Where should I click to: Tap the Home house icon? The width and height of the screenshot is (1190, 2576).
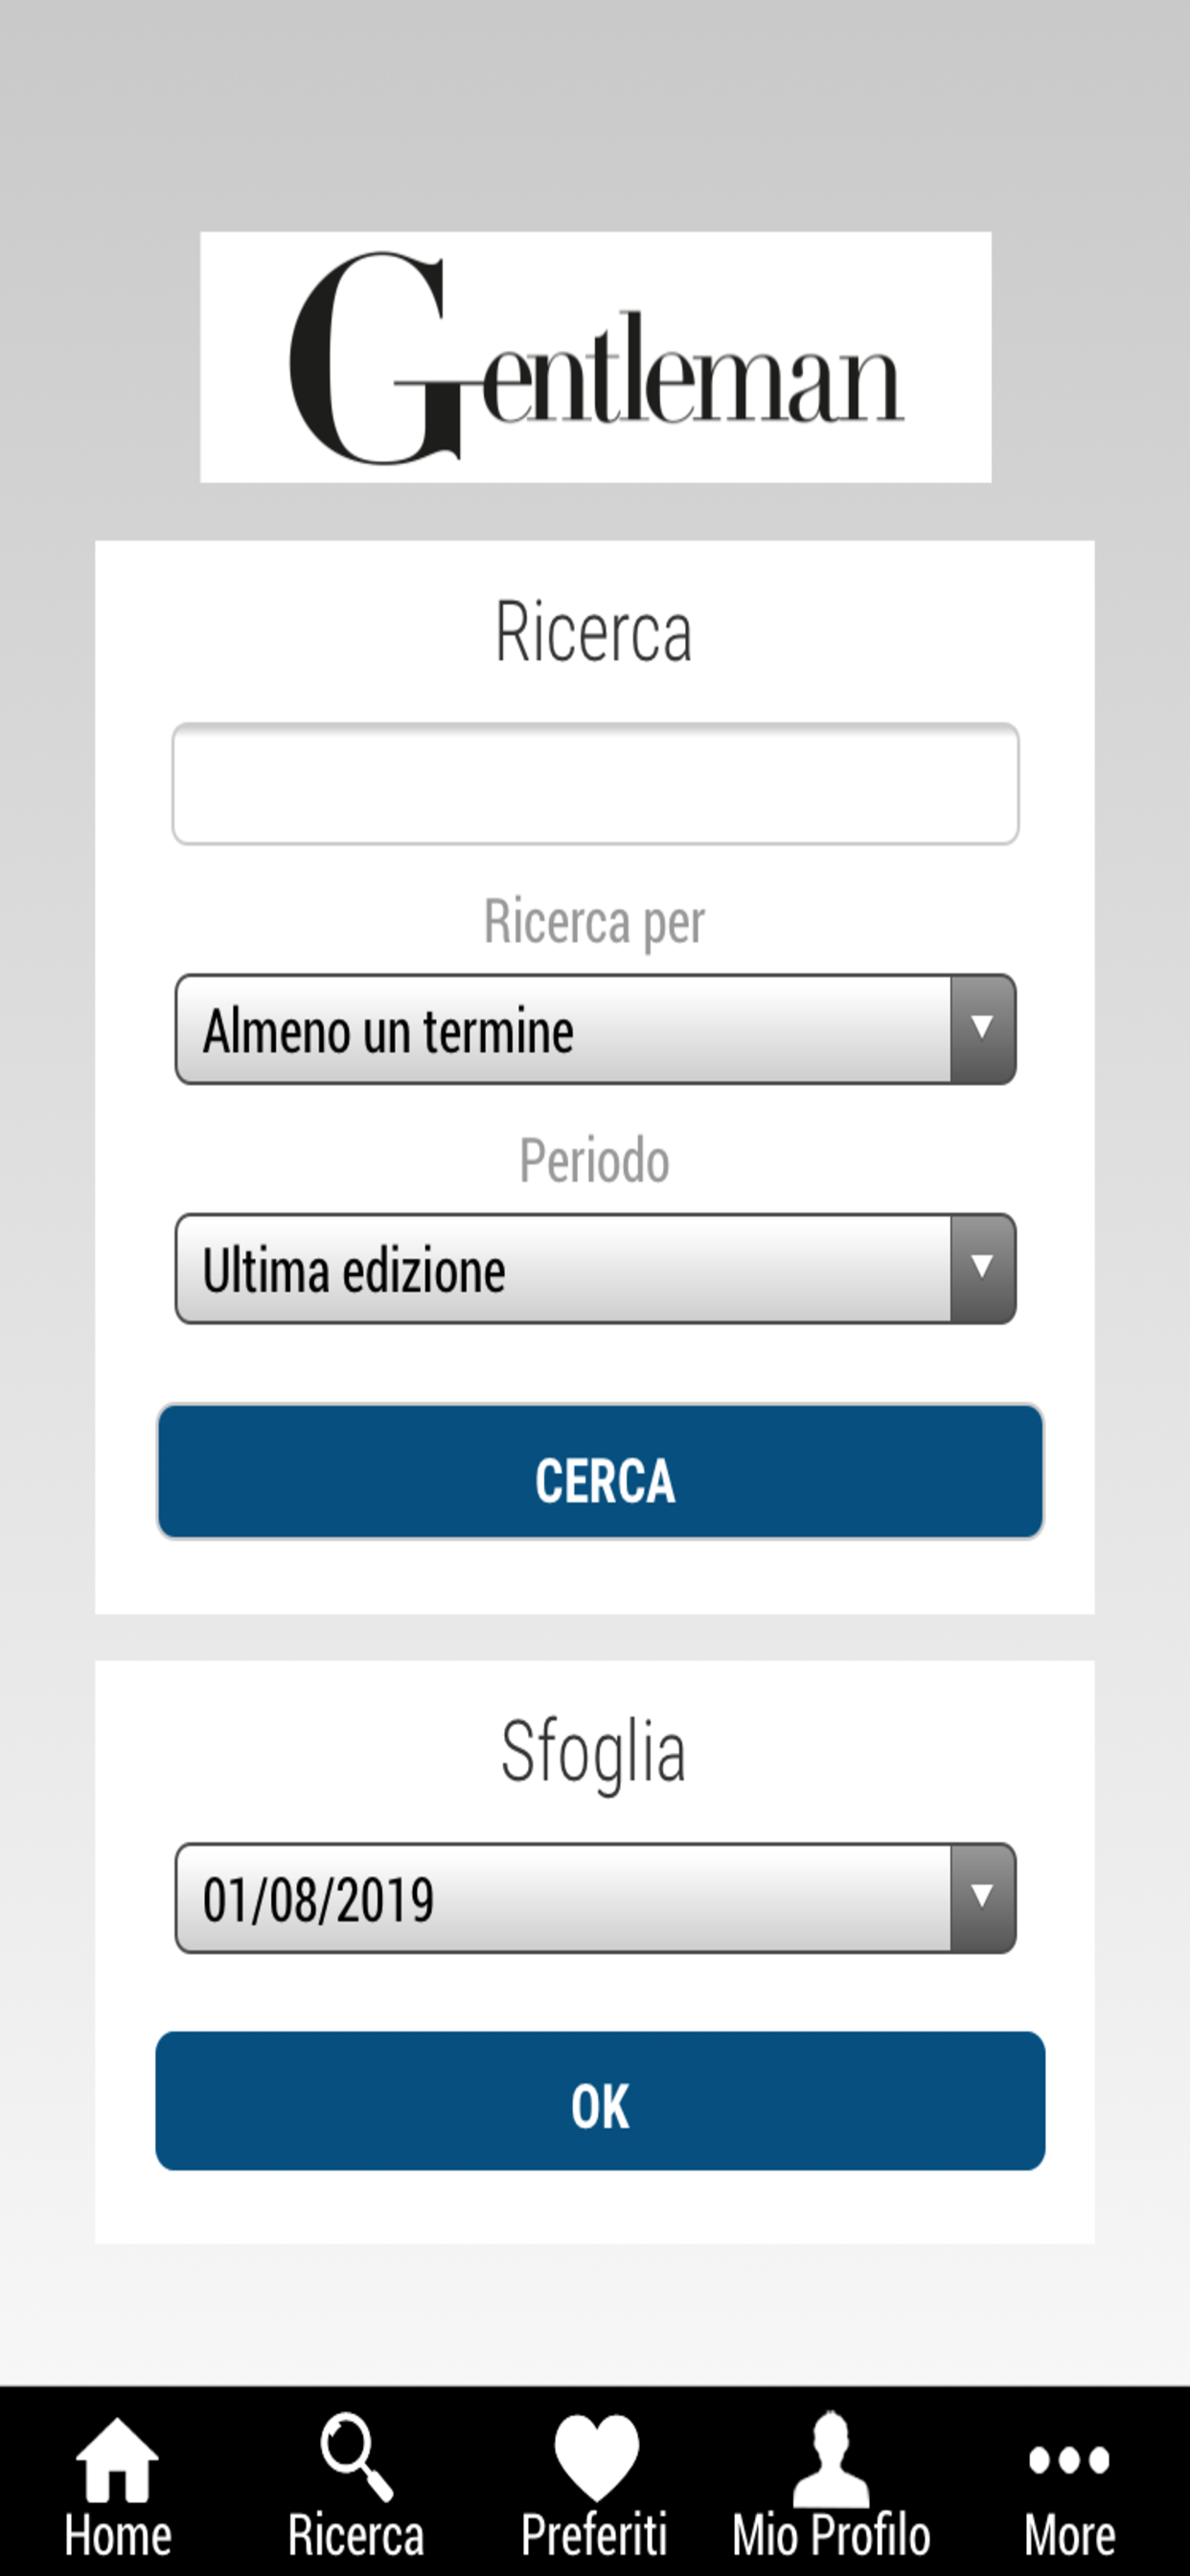(x=117, y=2458)
